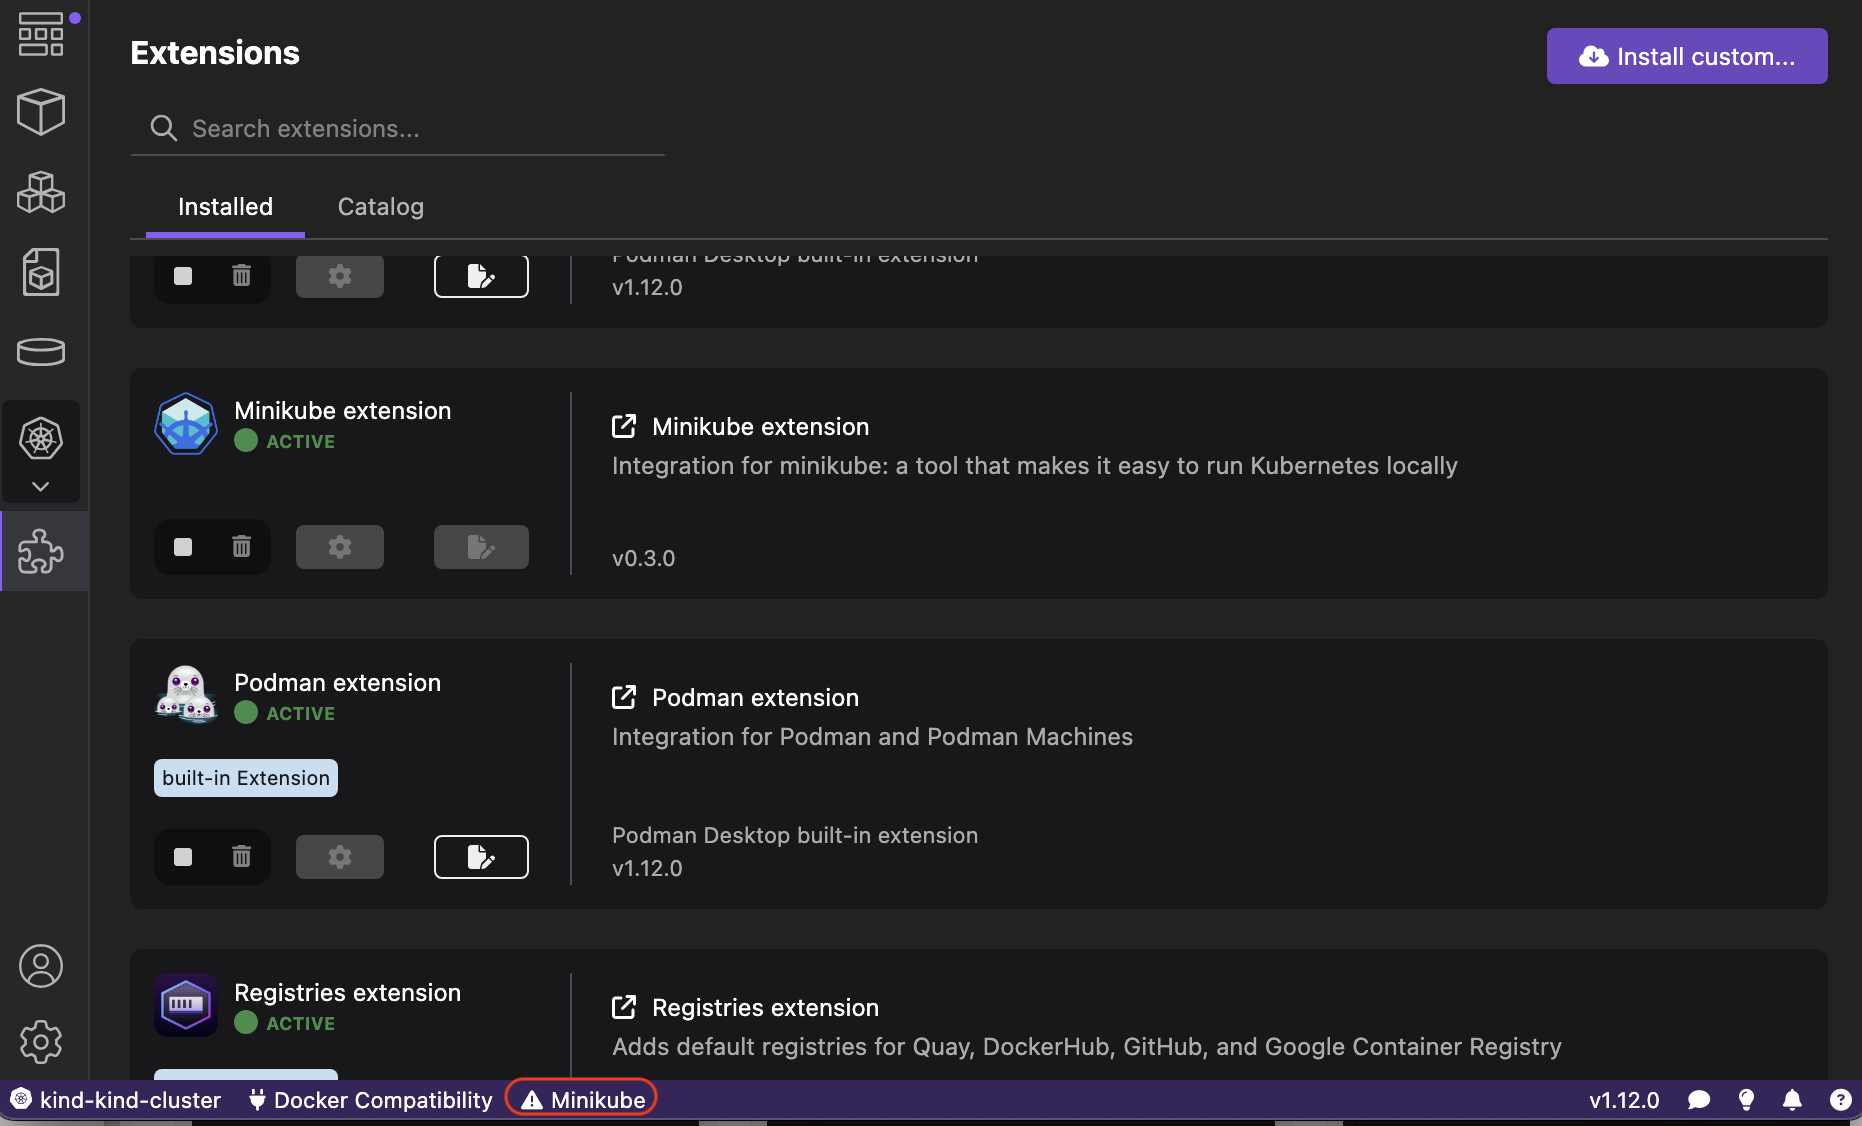Screen dimensions: 1862x1126
Task: Click the Minikube warning status bar item
Action: pos(582,1100)
